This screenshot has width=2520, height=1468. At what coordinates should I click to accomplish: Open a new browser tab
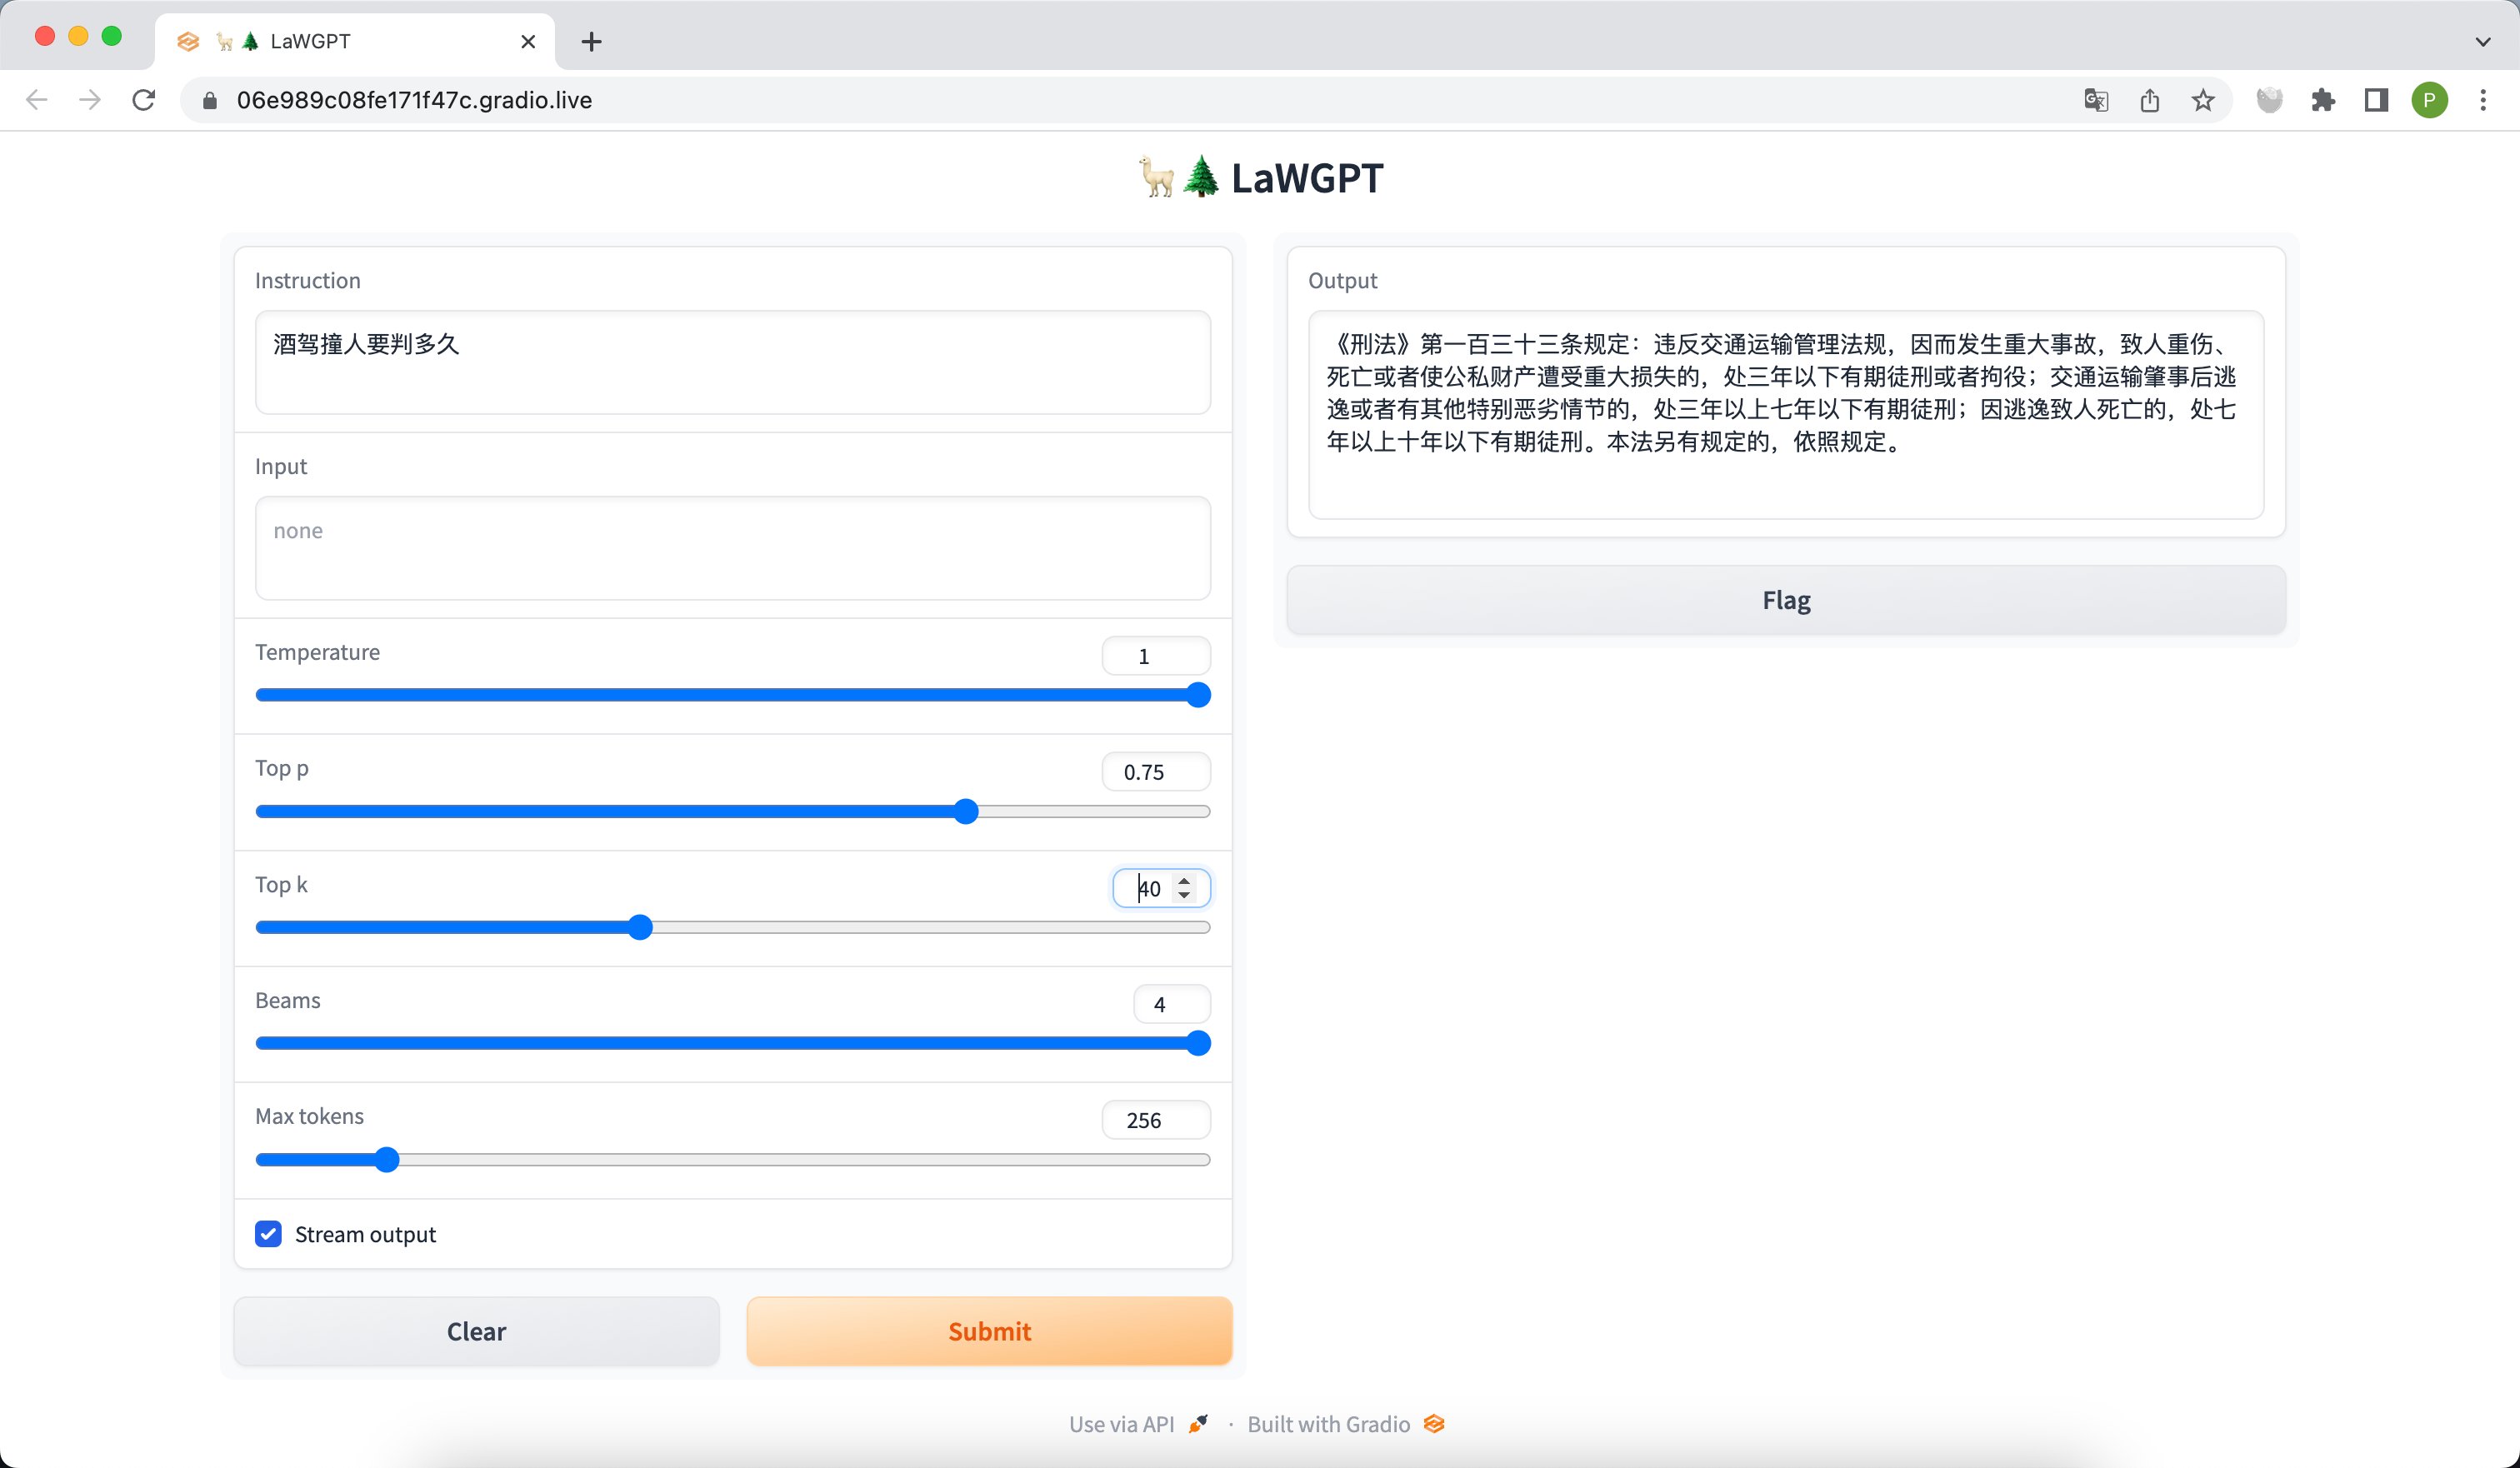pos(591,42)
